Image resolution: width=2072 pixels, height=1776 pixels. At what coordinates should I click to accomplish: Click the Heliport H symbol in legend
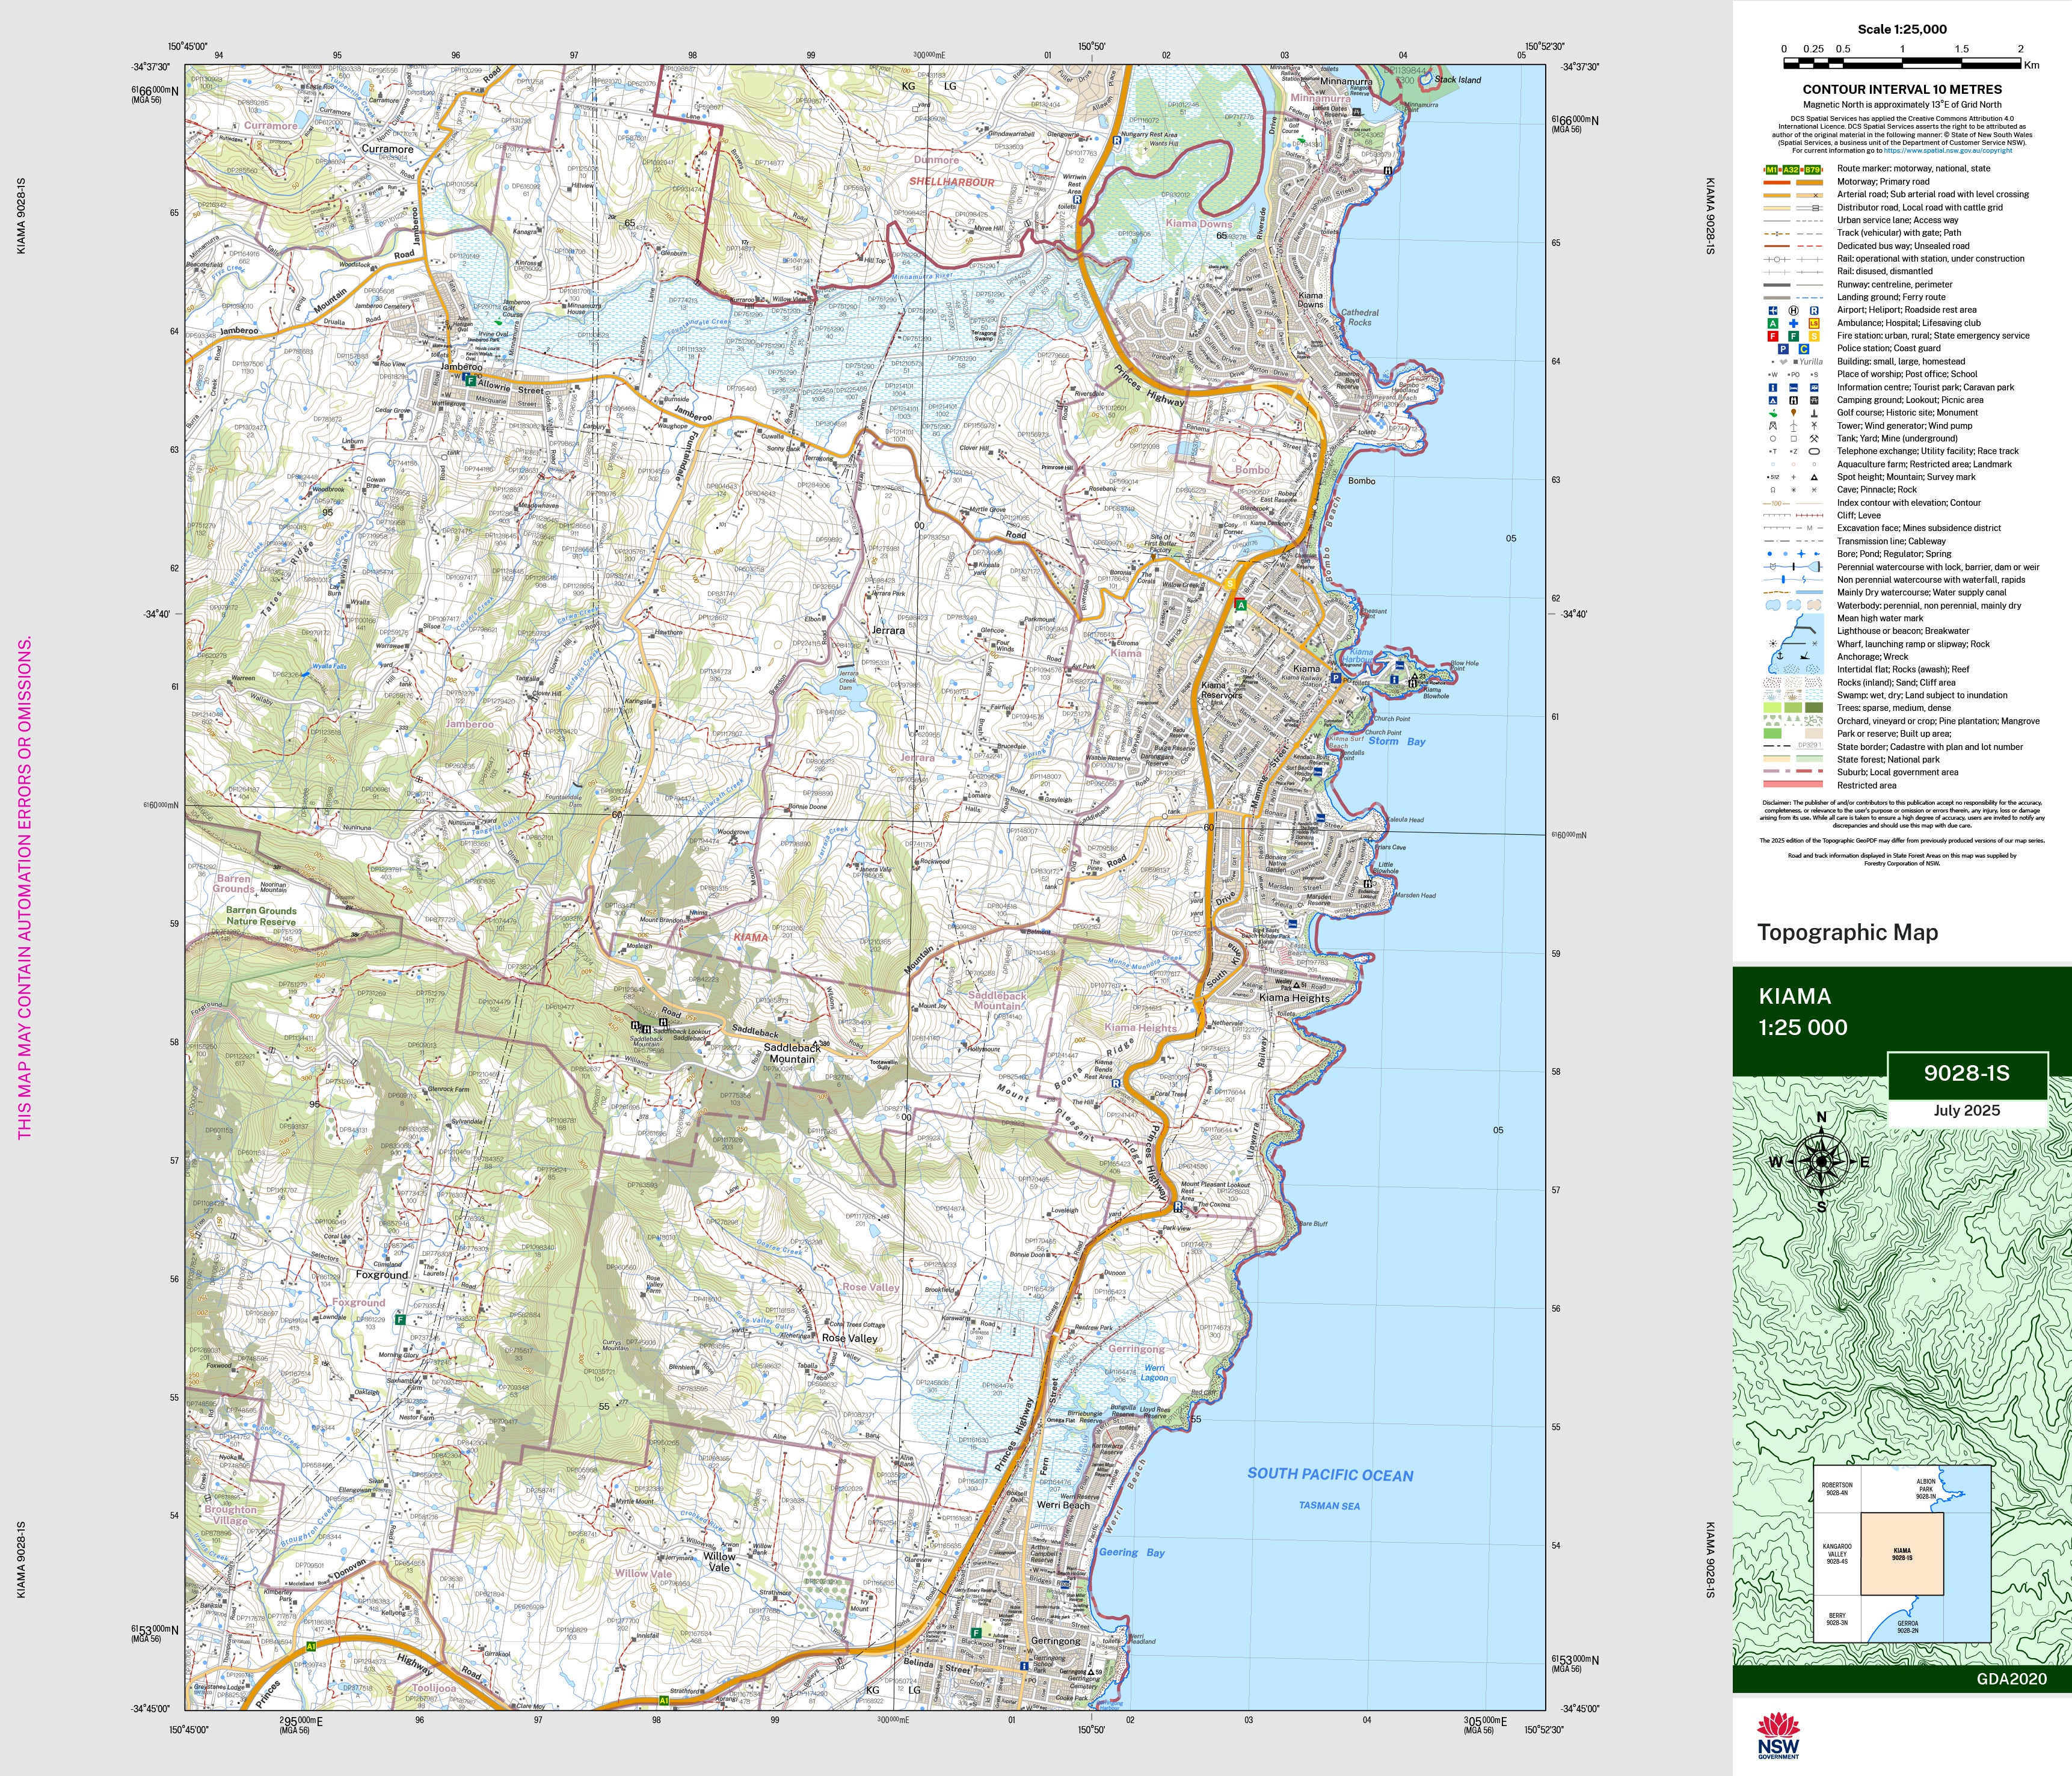tap(1794, 311)
